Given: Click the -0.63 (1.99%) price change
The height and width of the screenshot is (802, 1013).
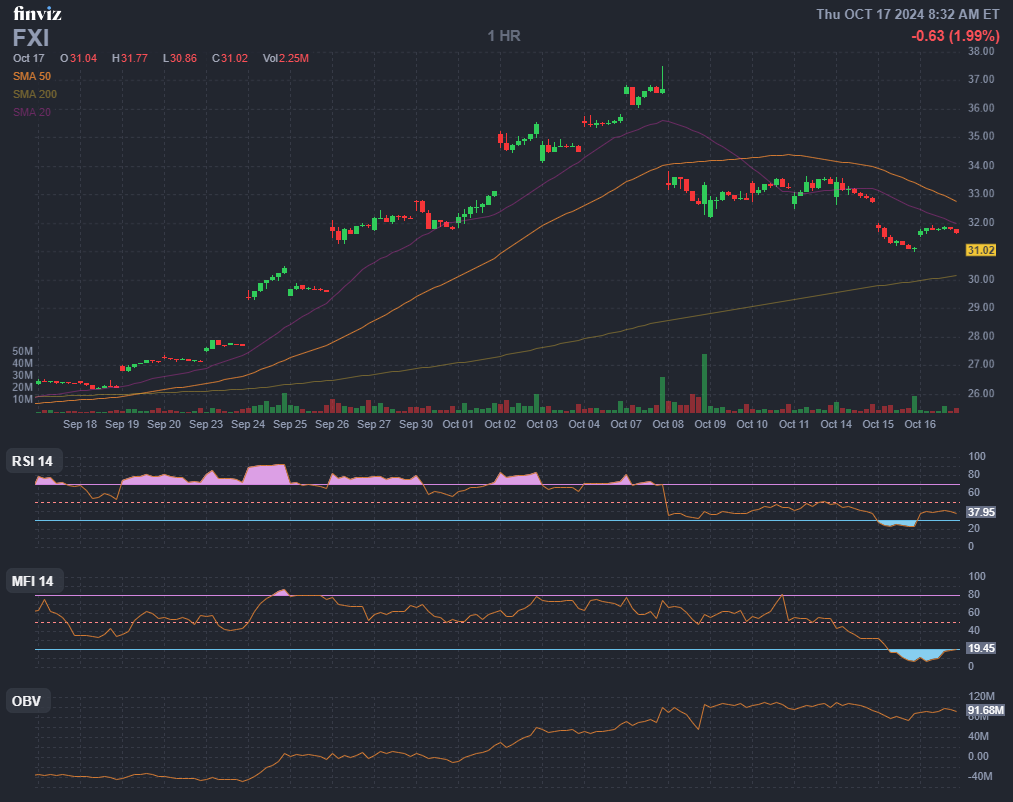Looking at the screenshot, I should click(955, 36).
